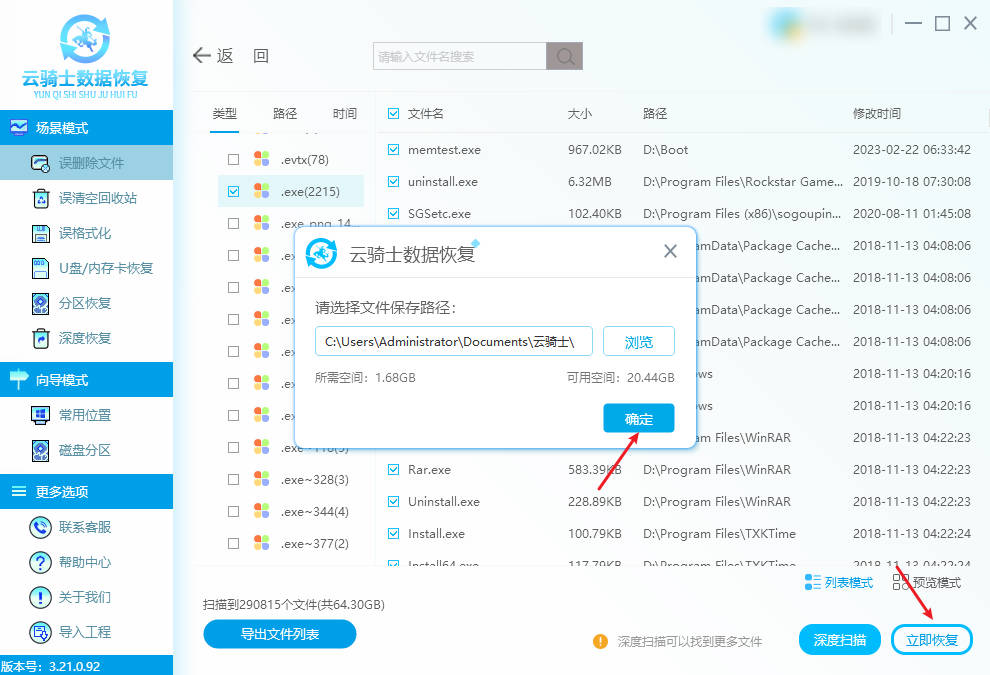The width and height of the screenshot is (990, 675).
Task: Toggle the memtest.exe file checkbox
Action: [393, 150]
